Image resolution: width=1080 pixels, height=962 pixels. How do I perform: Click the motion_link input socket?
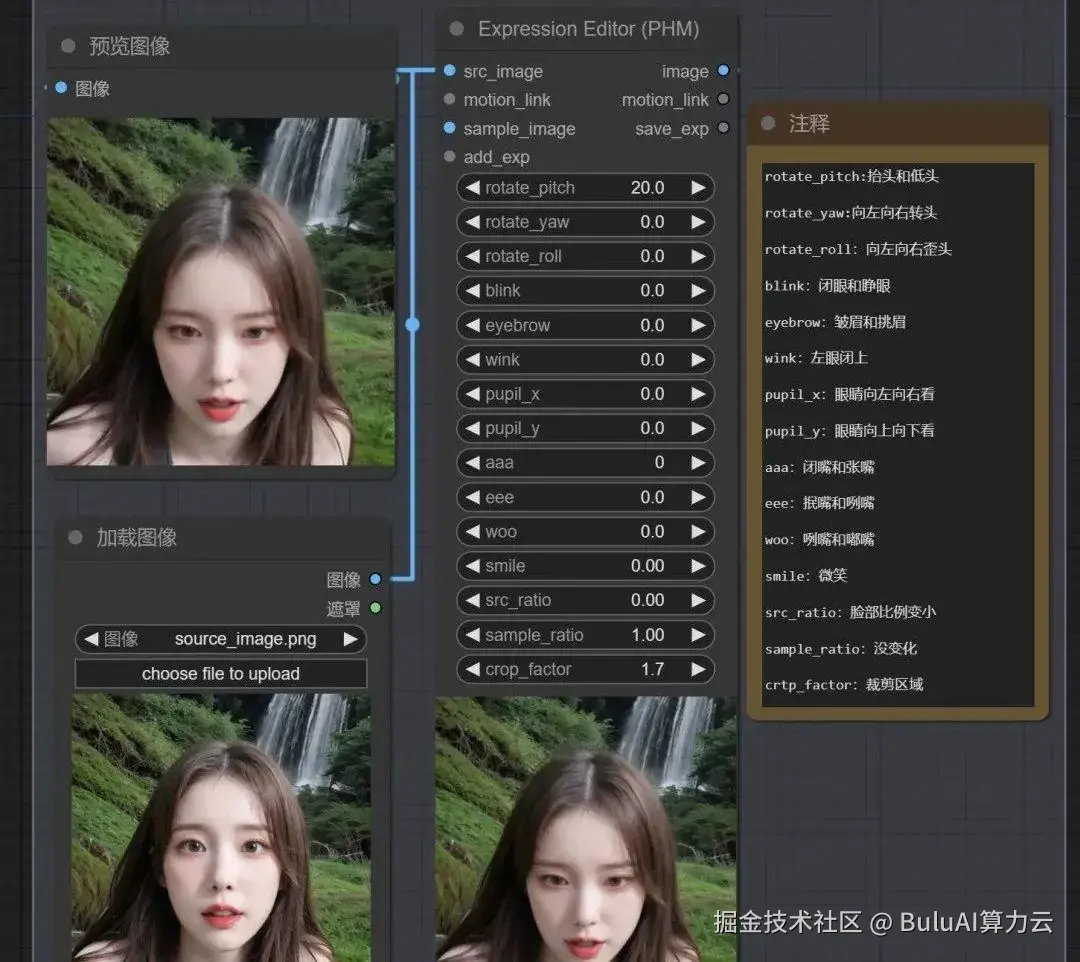pos(450,99)
